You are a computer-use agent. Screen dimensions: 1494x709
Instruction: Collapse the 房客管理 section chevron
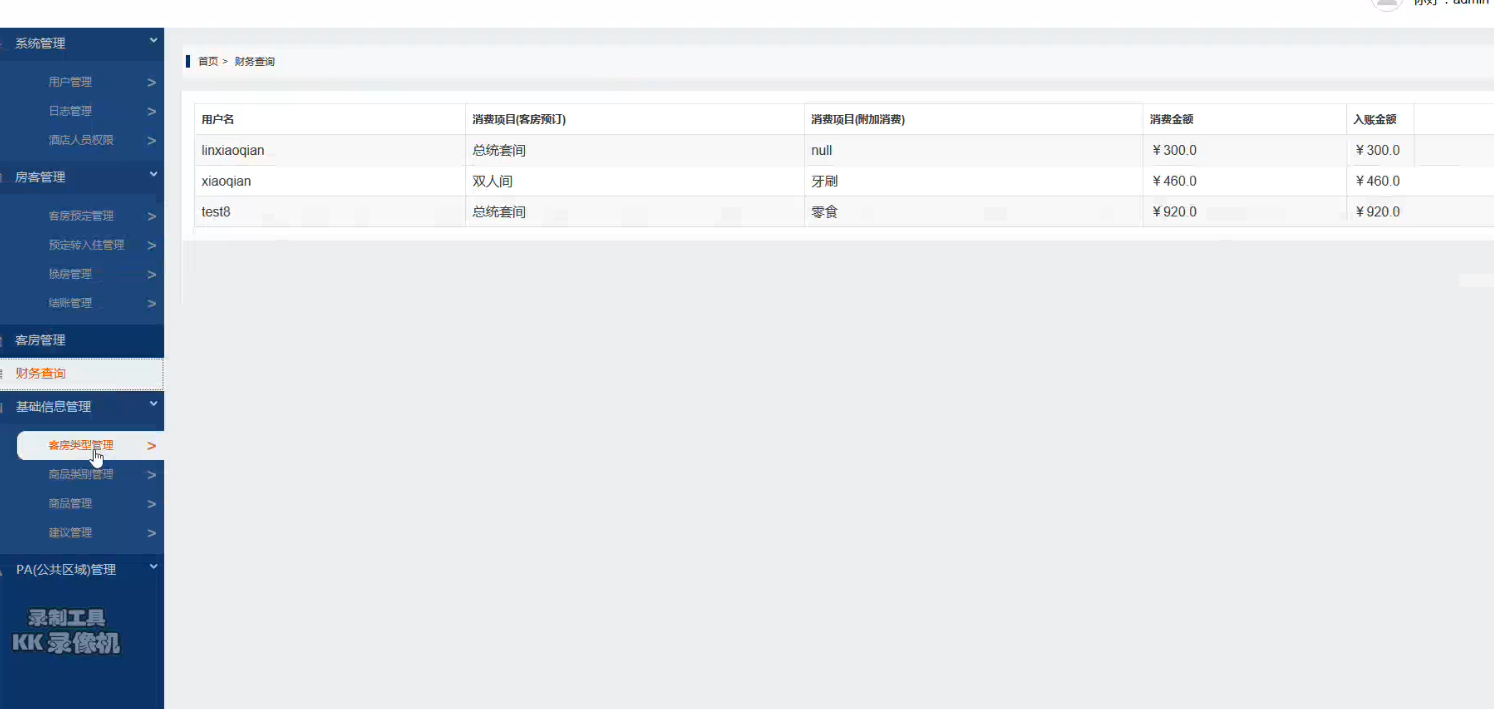tap(153, 175)
